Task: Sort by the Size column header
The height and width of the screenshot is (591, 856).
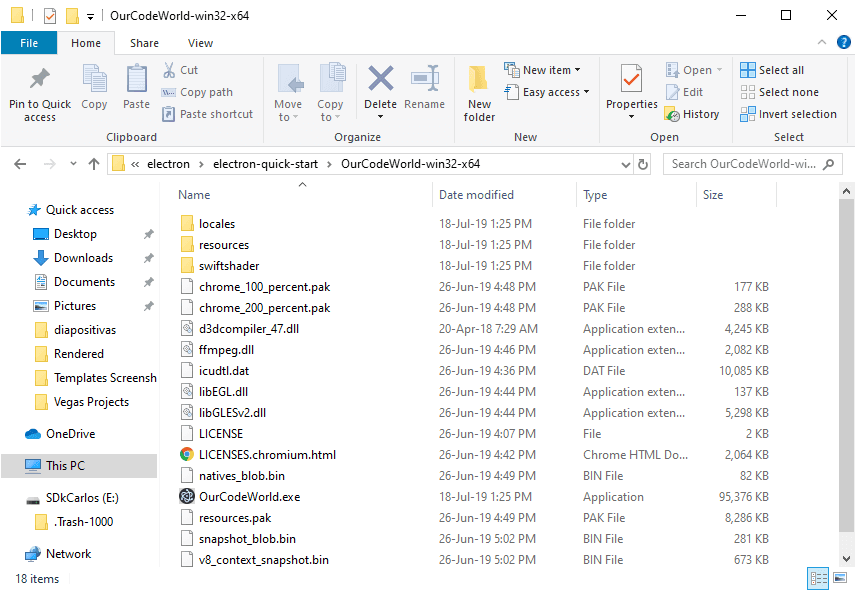Action: click(x=713, y=195)
